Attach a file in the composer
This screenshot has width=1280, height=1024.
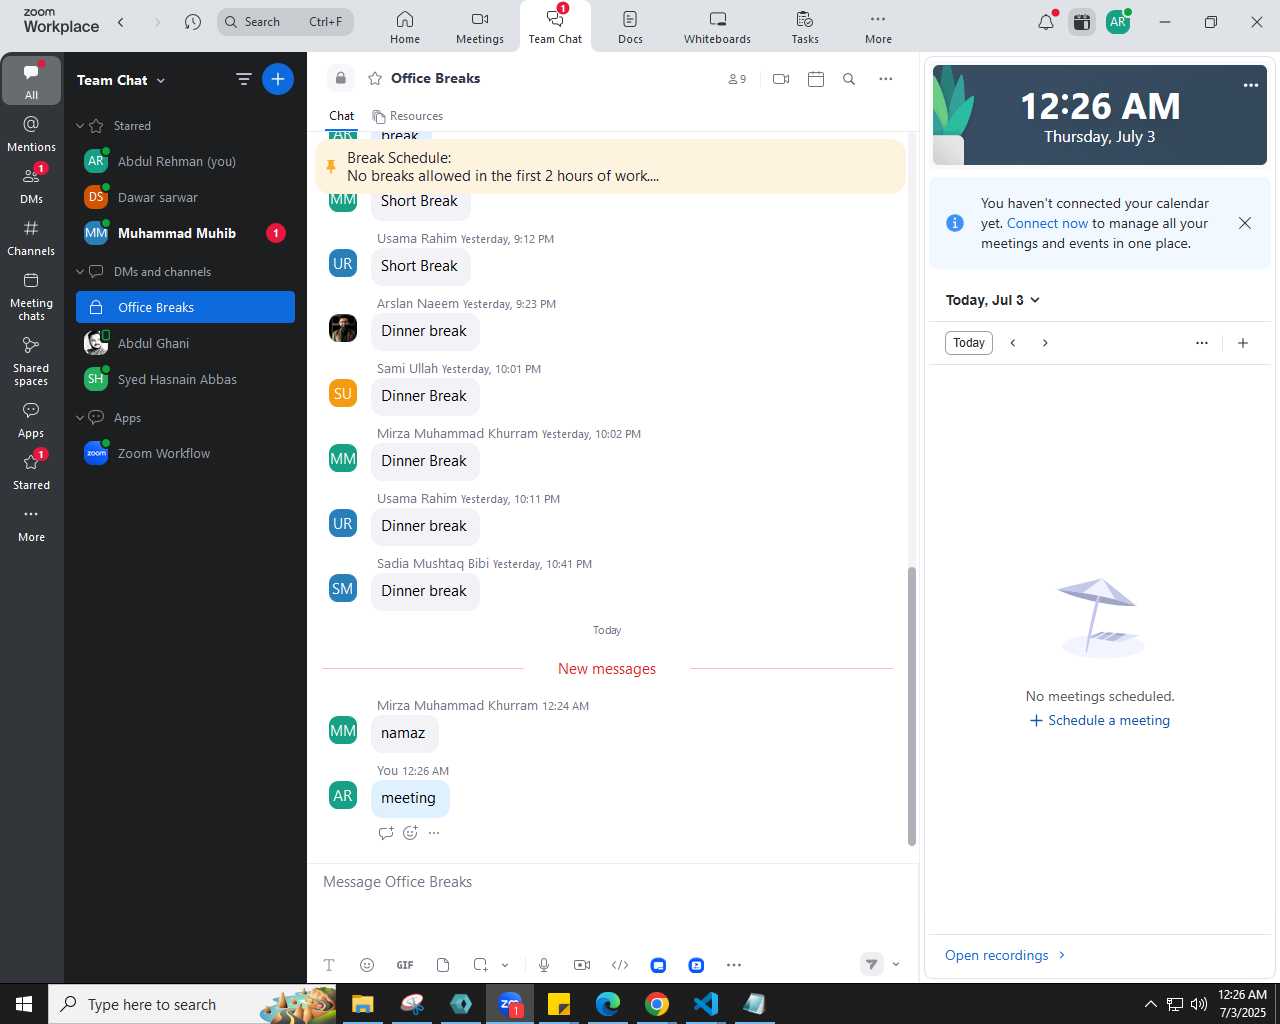(x=443, y=965)
